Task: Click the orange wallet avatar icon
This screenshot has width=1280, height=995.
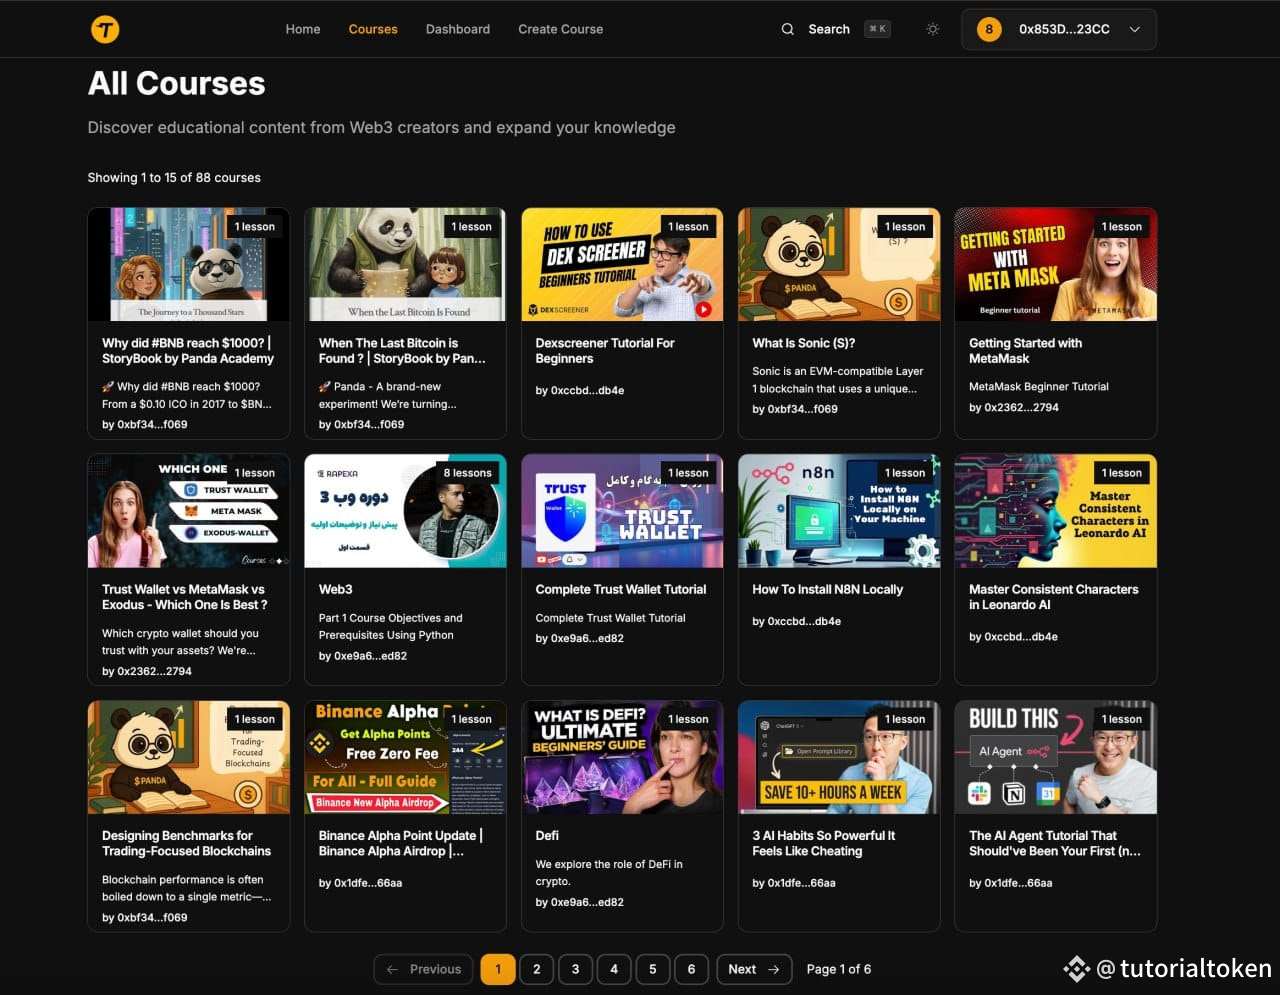Action: (x=989, y=29)
